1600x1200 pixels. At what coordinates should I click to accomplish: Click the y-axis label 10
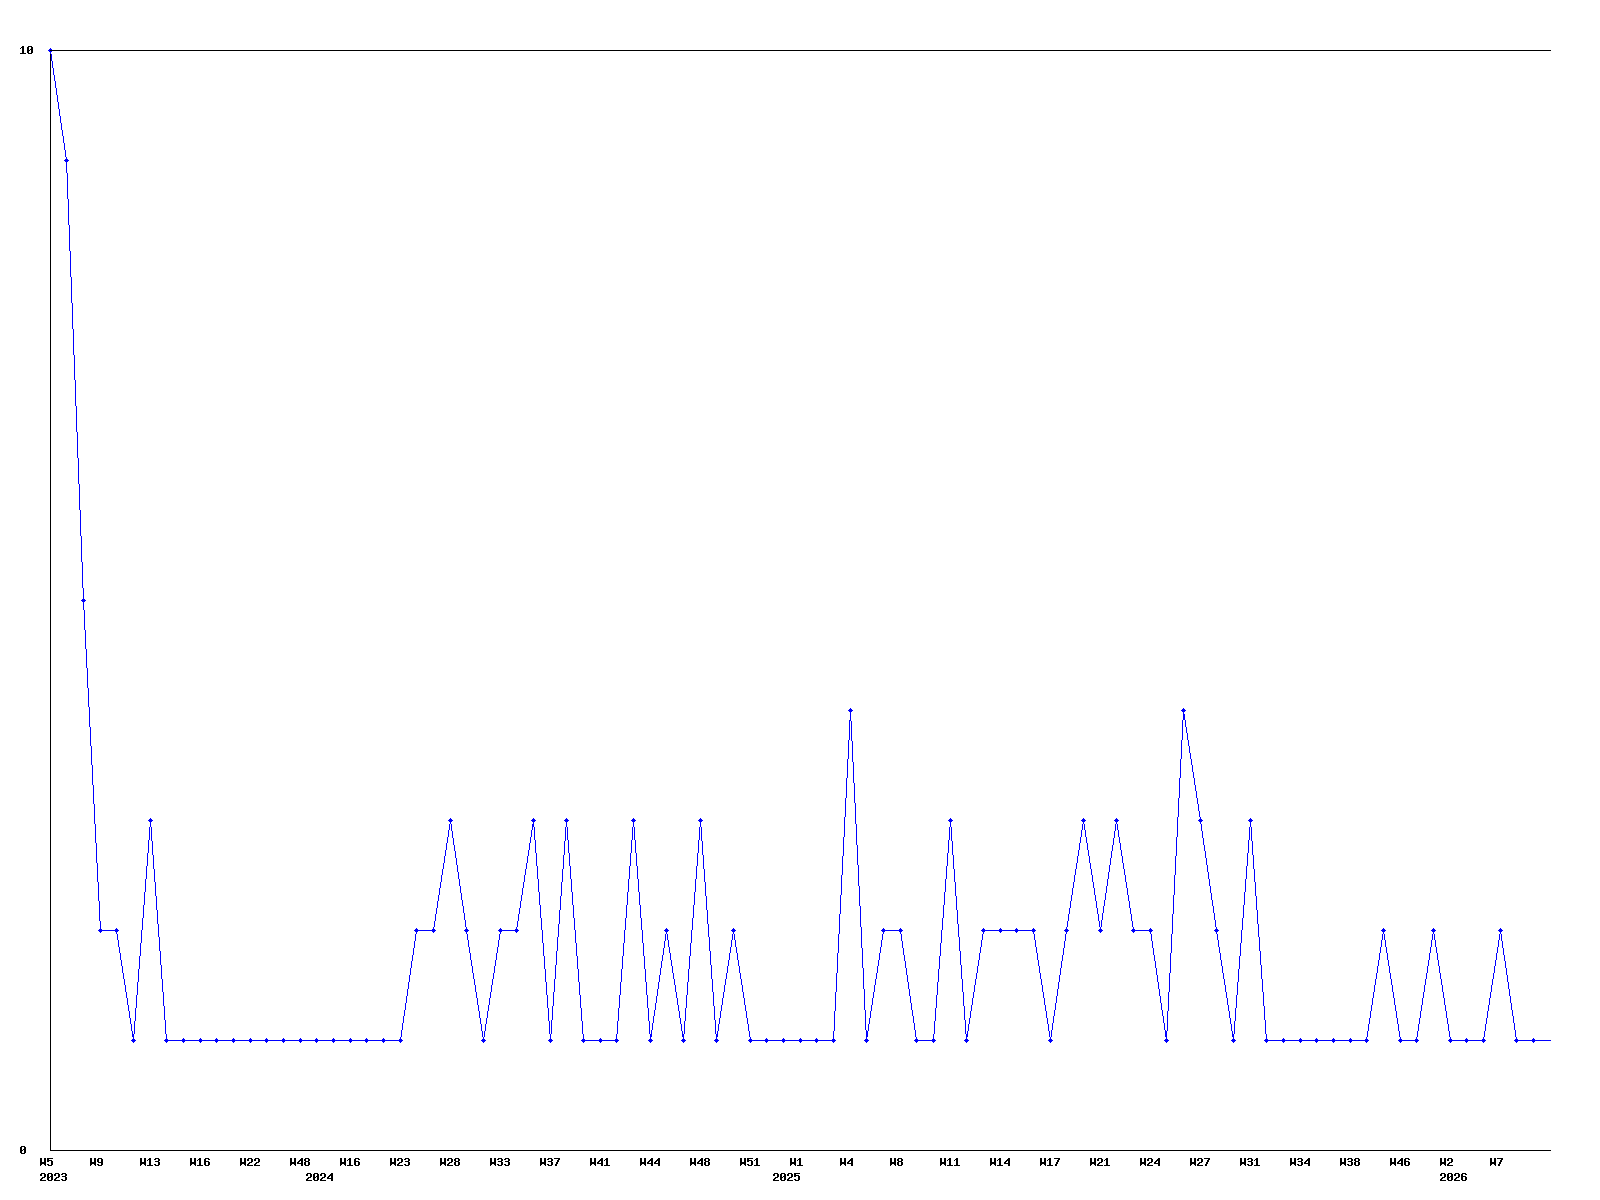point(27,50)
